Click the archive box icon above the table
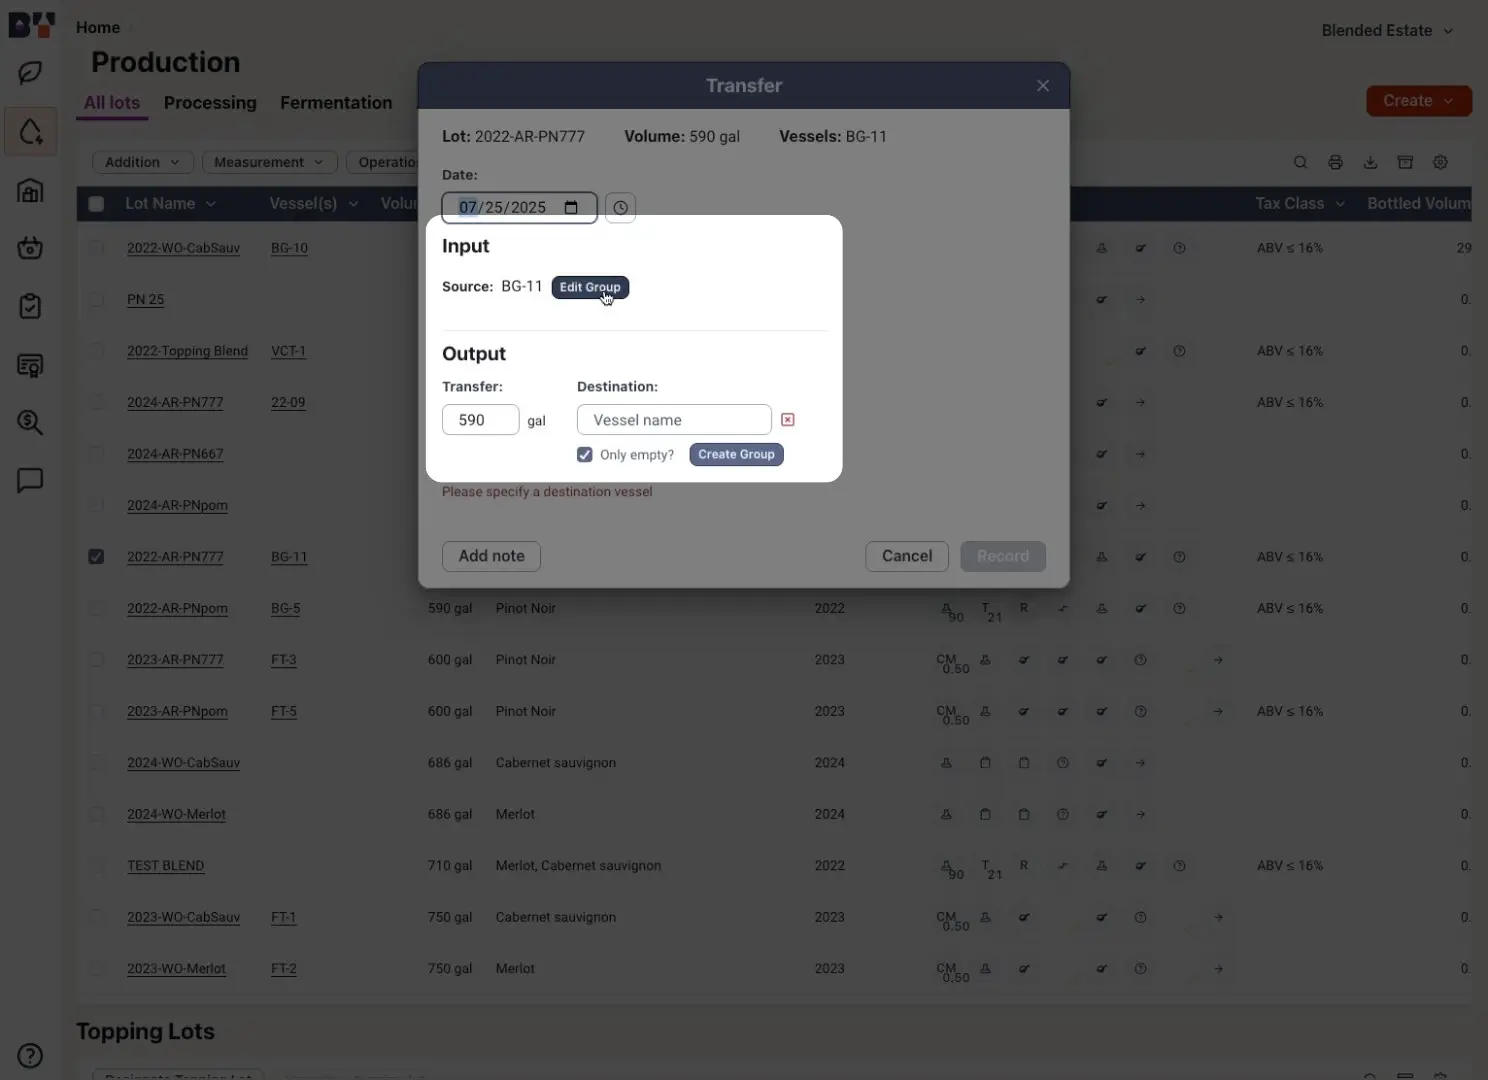 pyautogui.click(x=1405, y=162)
